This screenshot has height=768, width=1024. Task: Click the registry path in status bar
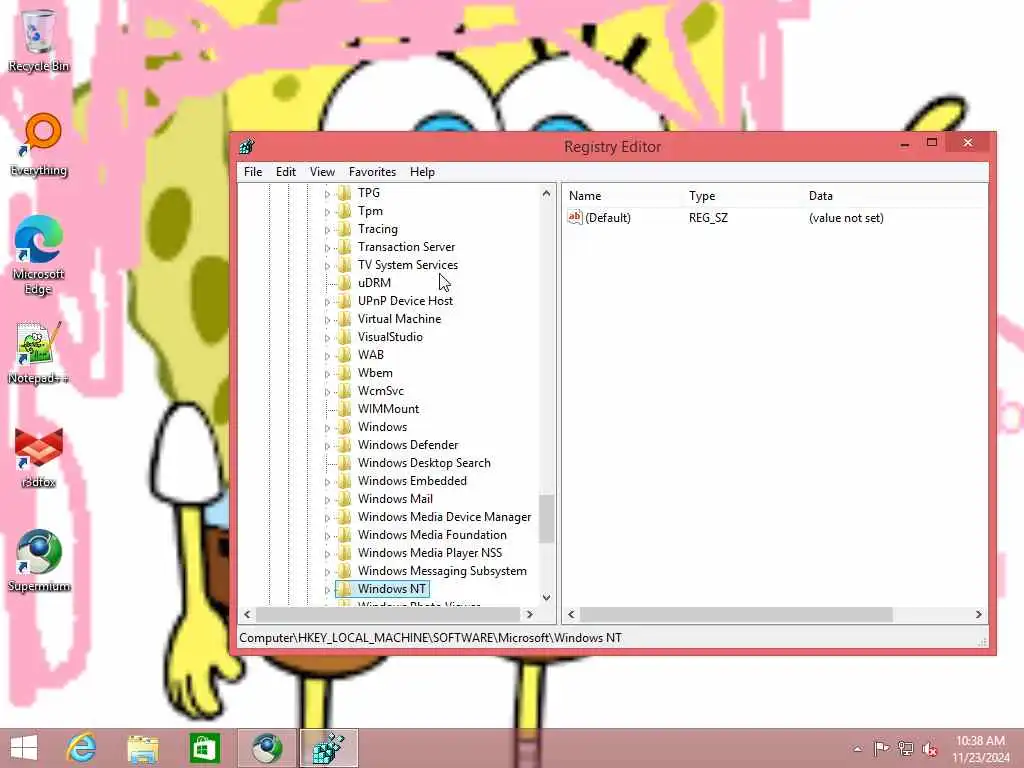(430, 637)
